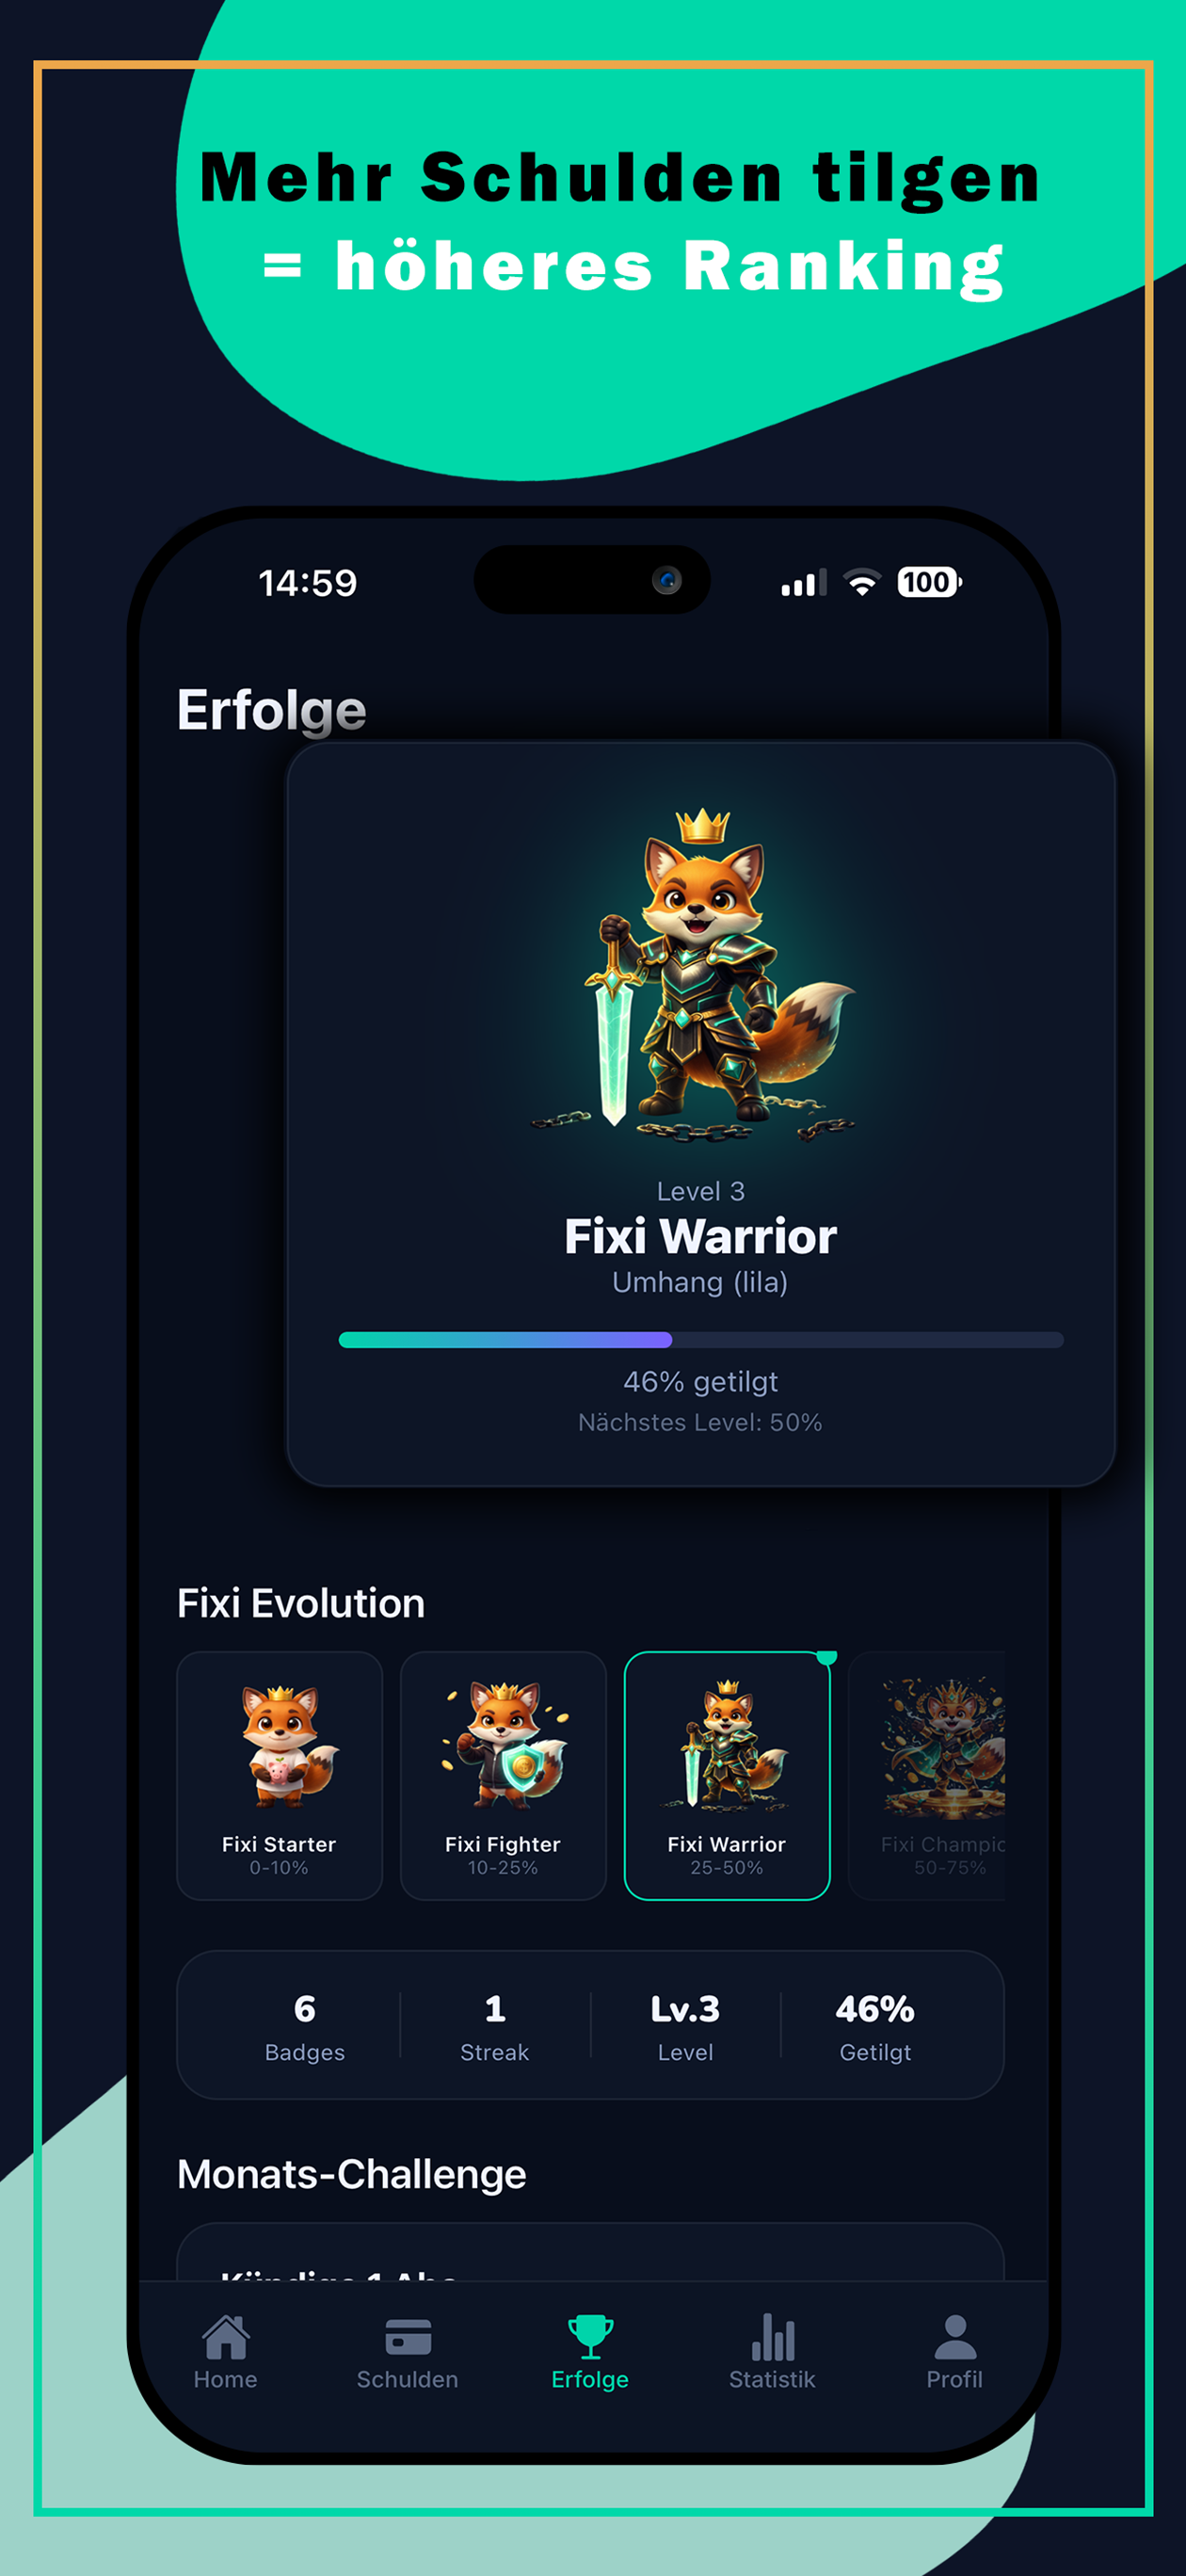Open the Monats-Challenge card below heading
This screenshot has height=2576, width=1186.
[590, 2252]
